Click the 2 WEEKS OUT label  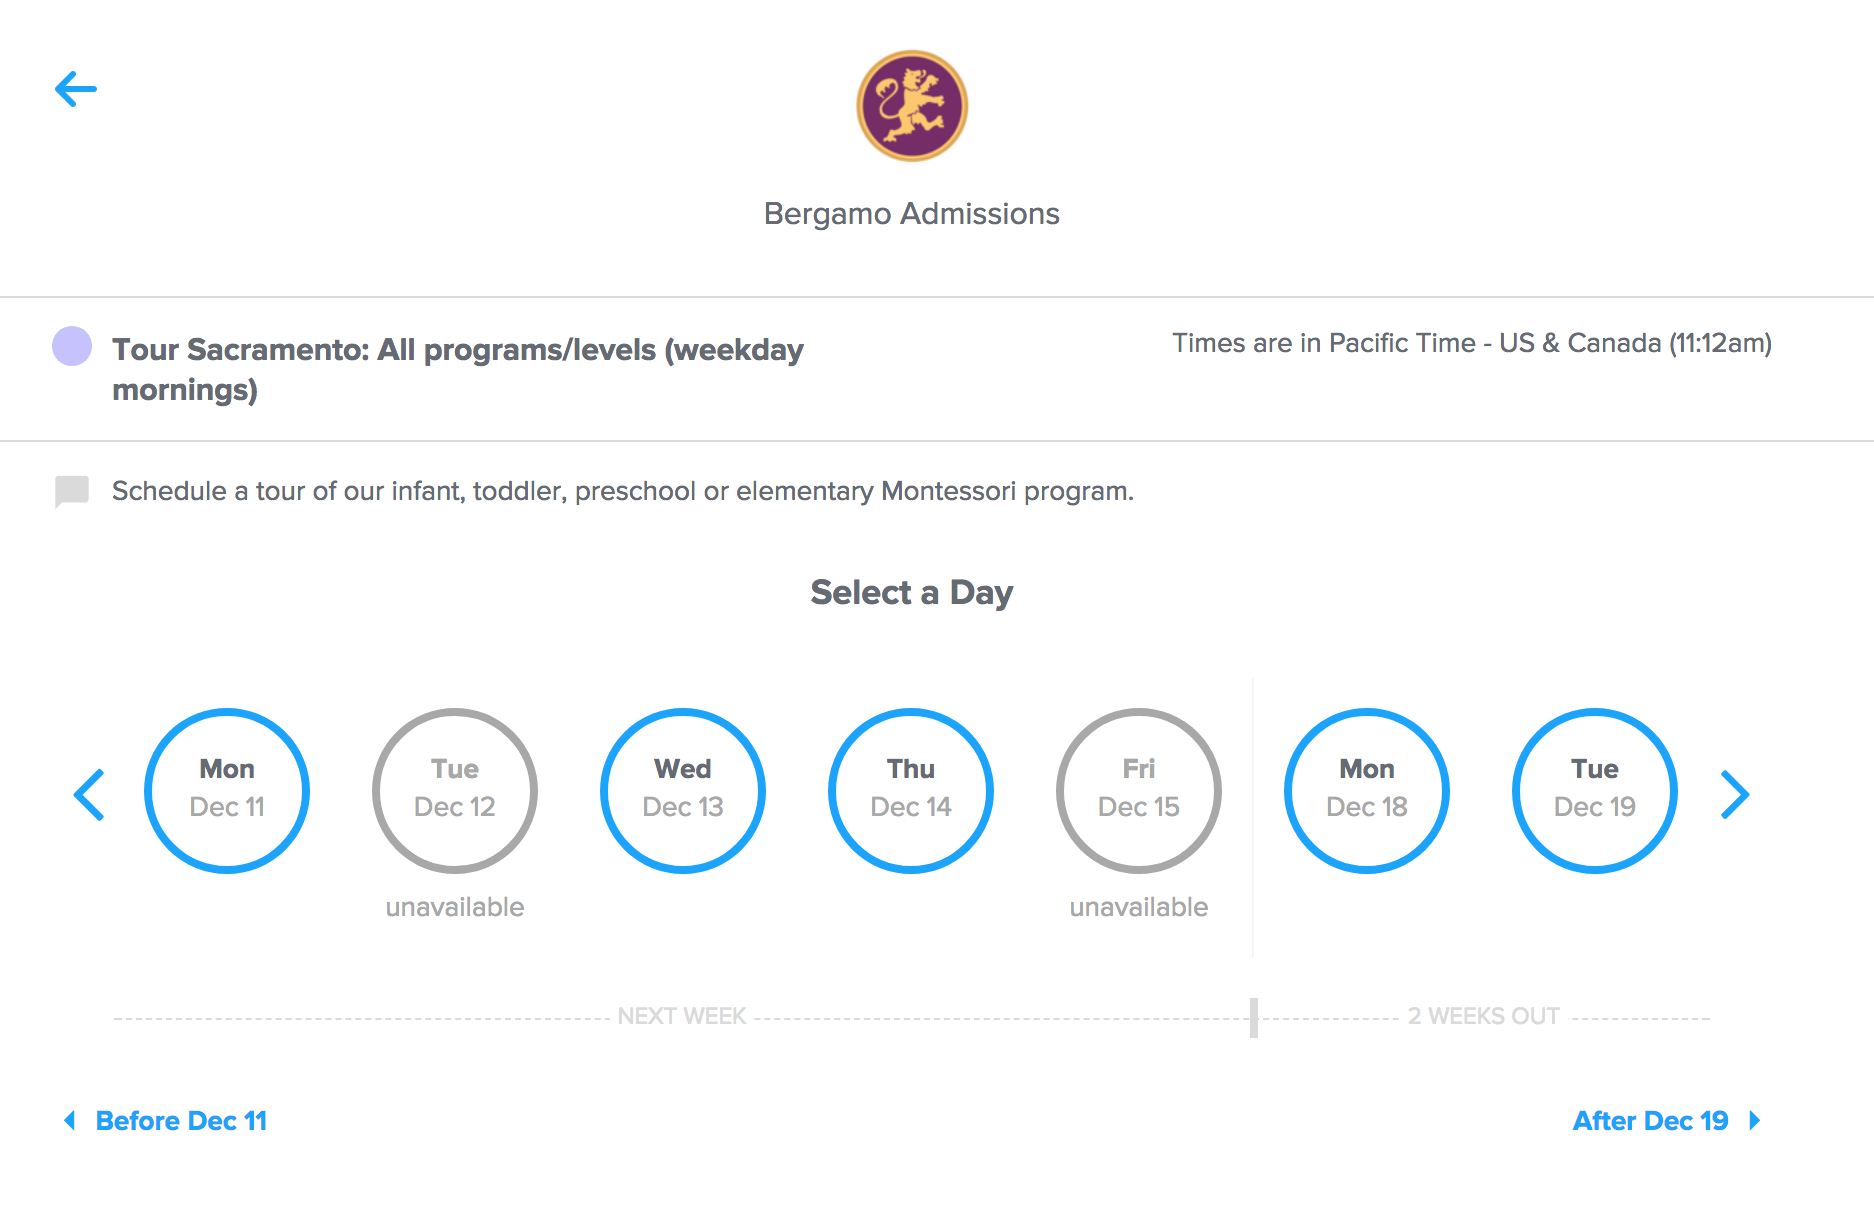coord(1483,1016)
